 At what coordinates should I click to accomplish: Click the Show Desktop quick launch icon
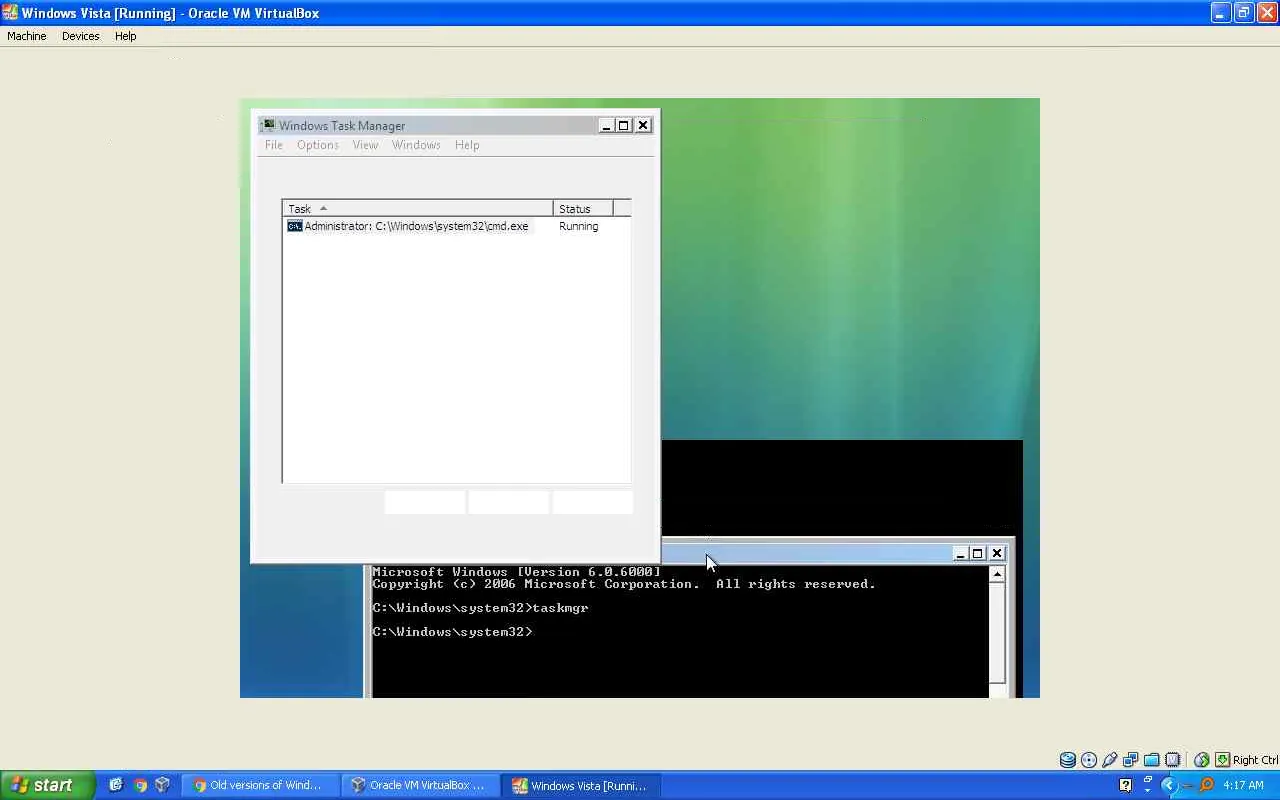(116, 785)
